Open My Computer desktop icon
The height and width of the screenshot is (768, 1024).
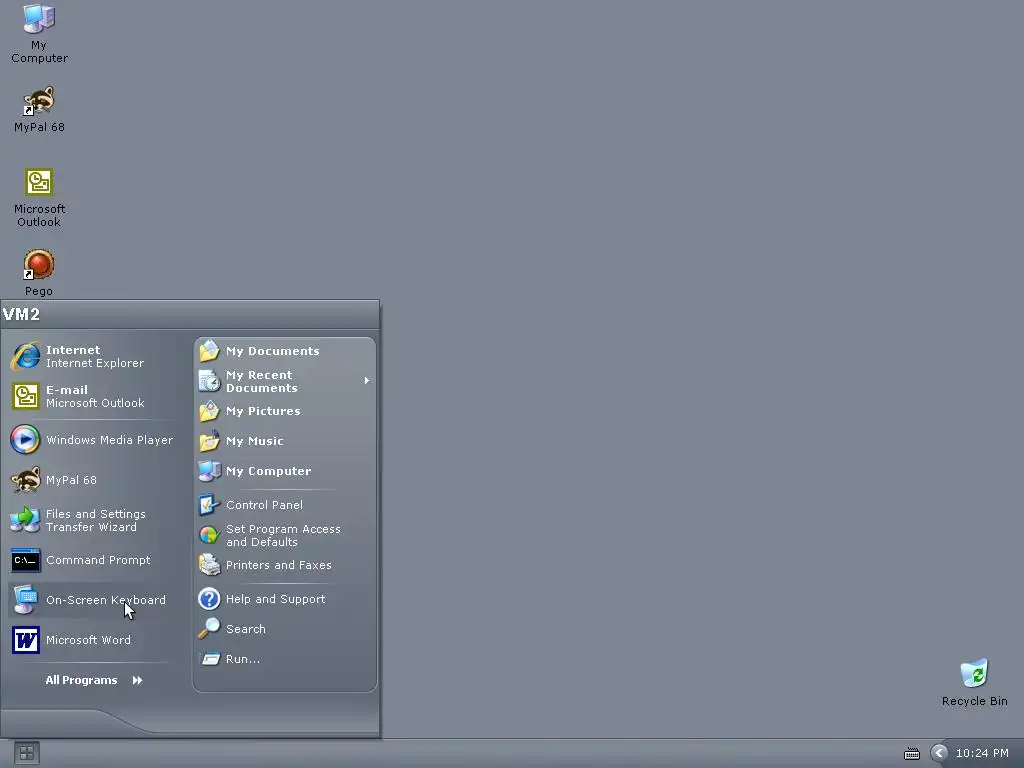(x=39, y=33)
